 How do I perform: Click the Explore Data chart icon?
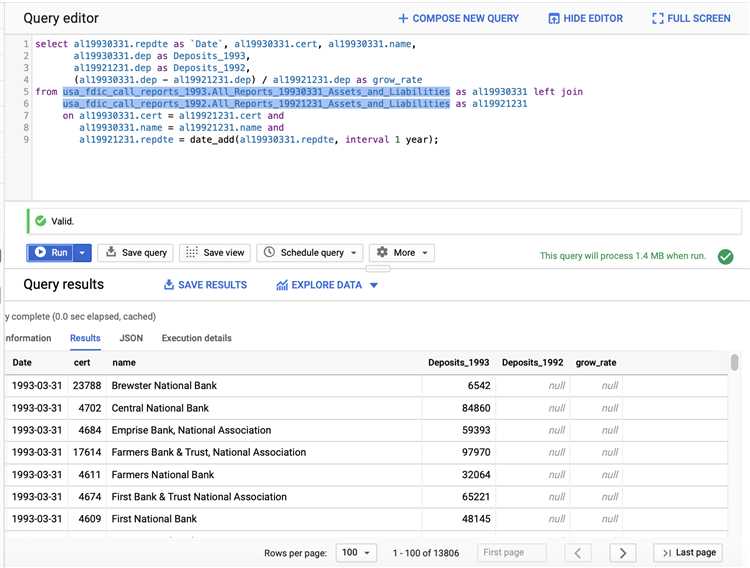282,285
